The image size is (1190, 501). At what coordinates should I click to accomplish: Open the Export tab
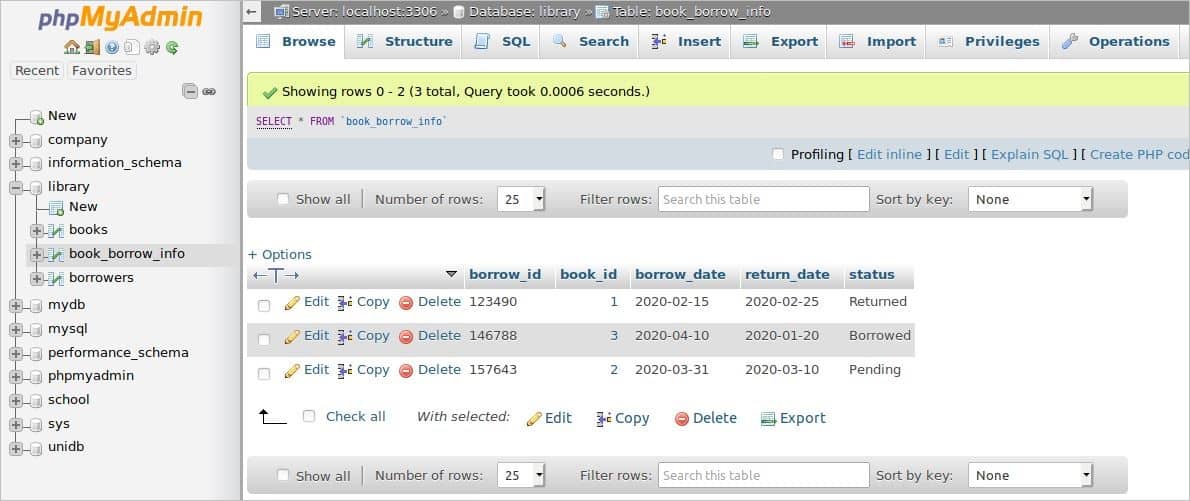[x=779, y=42]
